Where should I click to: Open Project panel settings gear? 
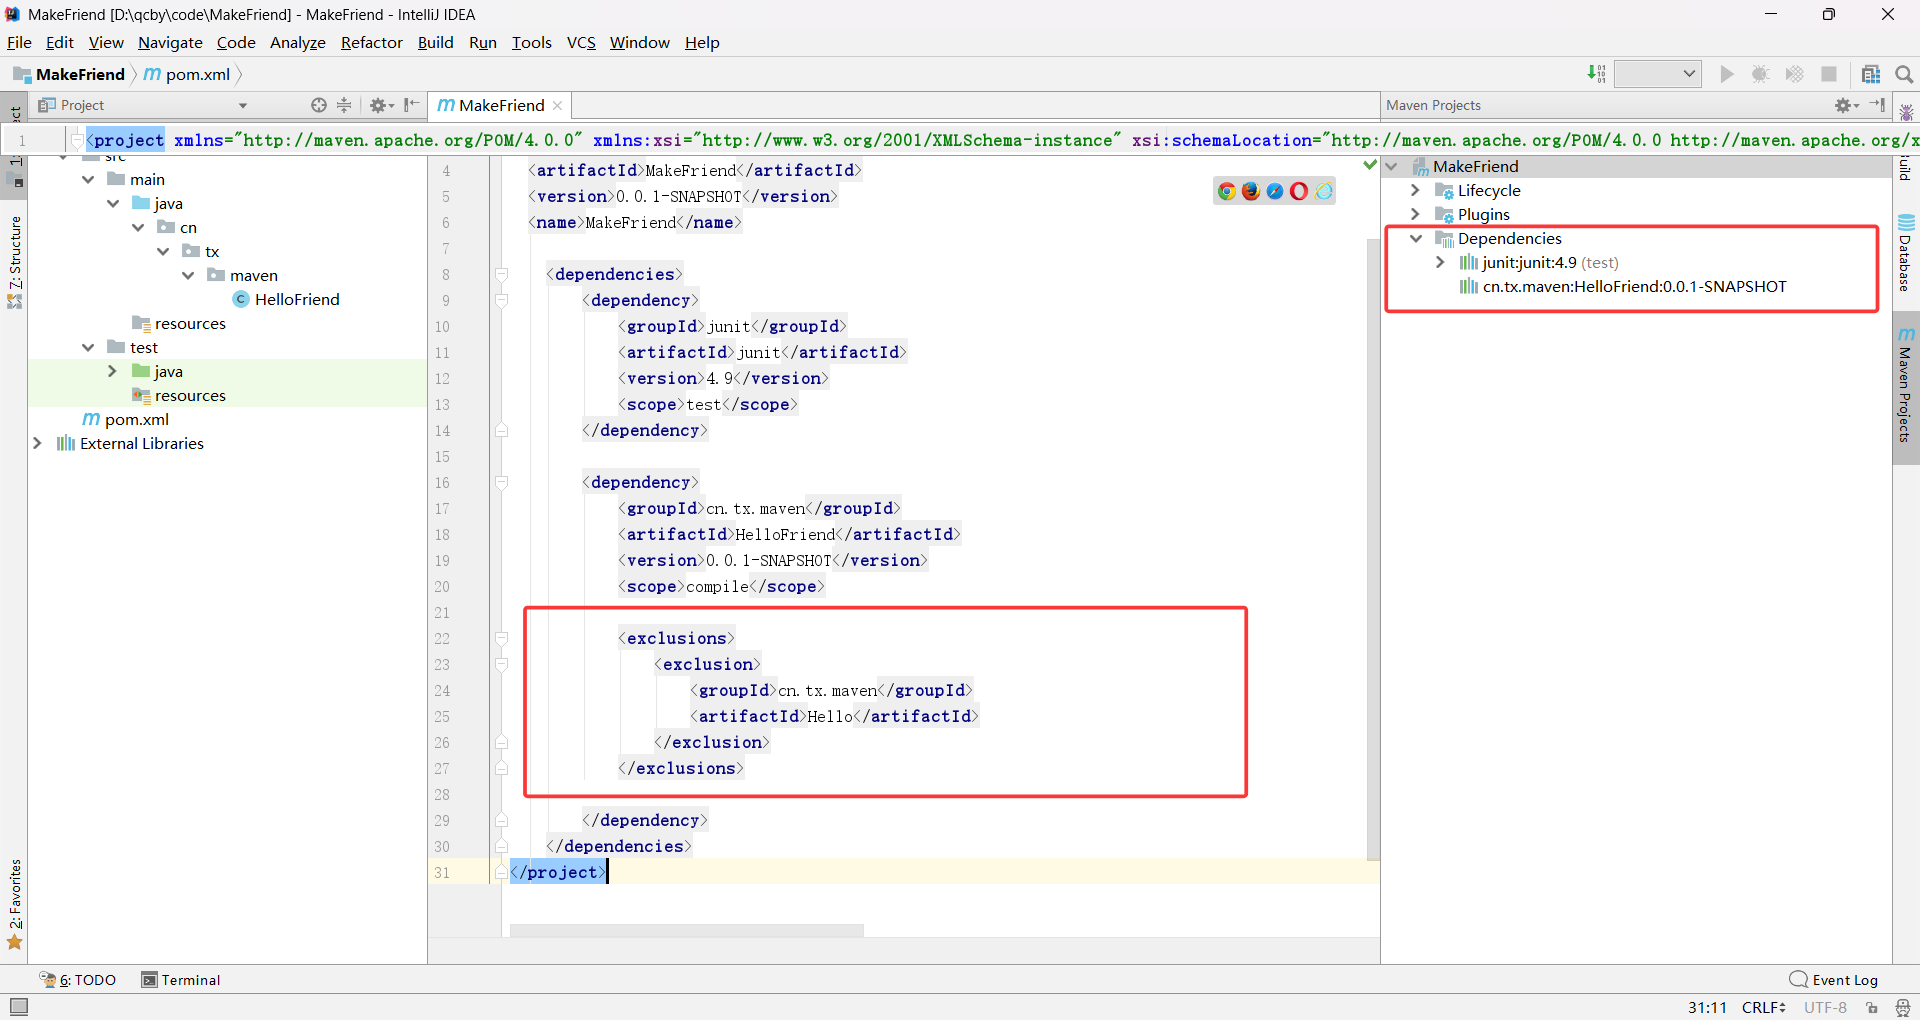(381, 105)
